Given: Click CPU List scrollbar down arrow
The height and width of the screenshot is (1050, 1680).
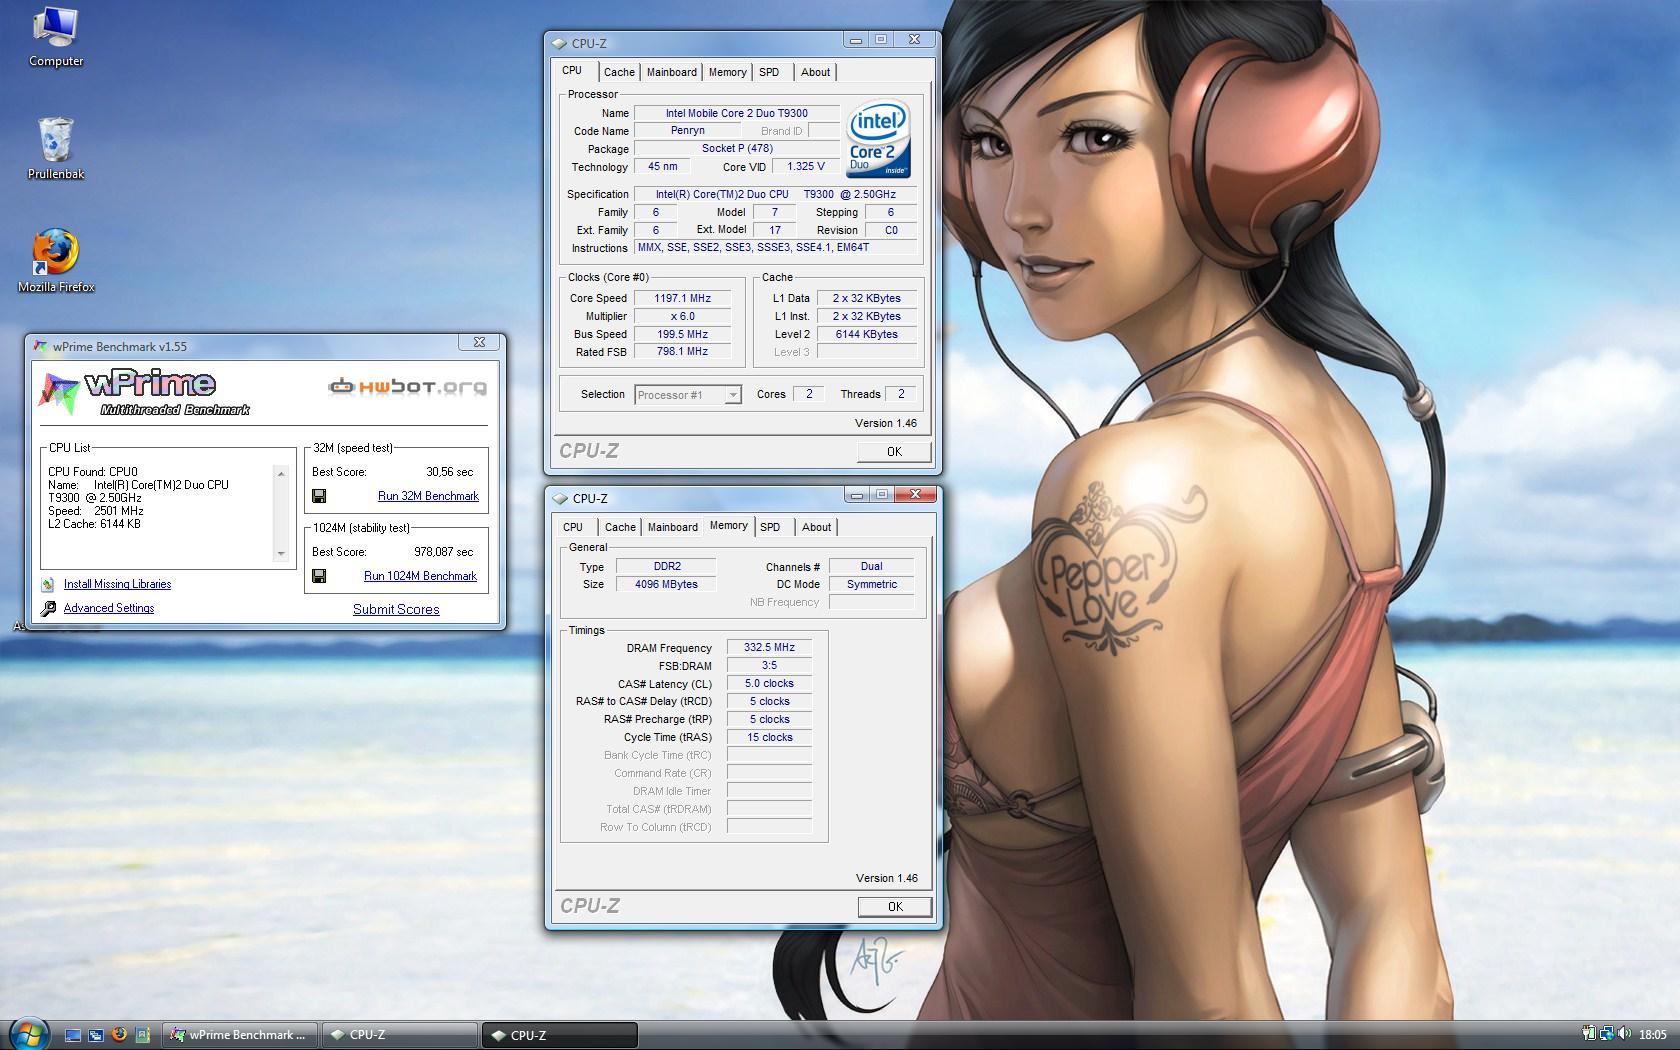Looking at the screenshot, I should tap(281, 553).
